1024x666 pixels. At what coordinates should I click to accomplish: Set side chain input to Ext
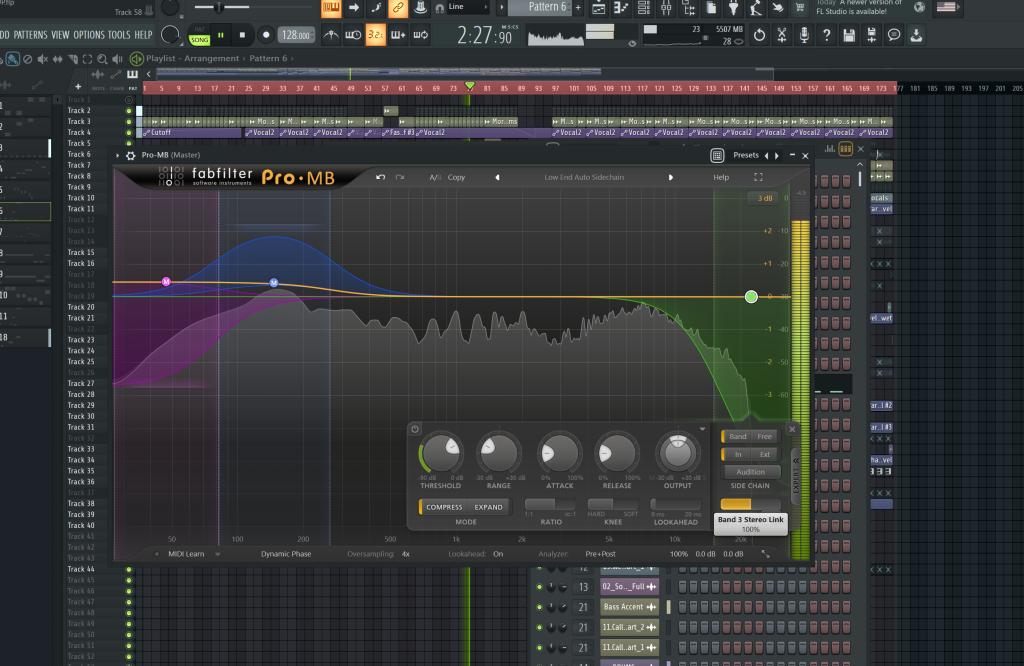(x=765, y=454)
